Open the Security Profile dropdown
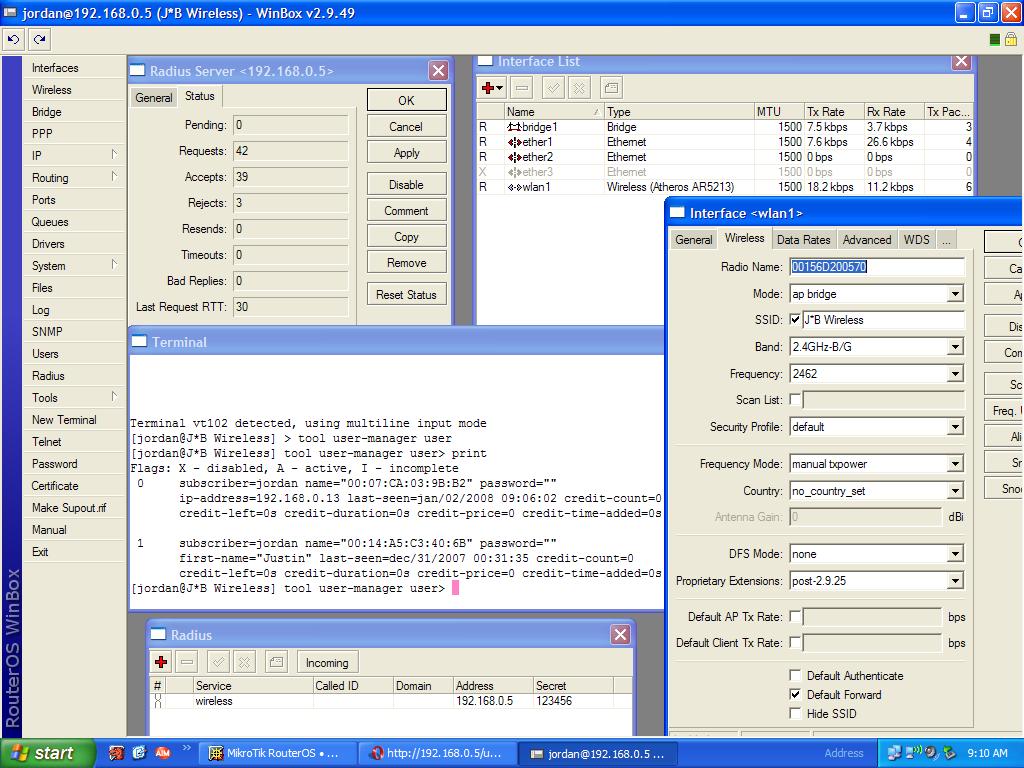This screenshot has height=768, width=1024. (x=955, y=427)
